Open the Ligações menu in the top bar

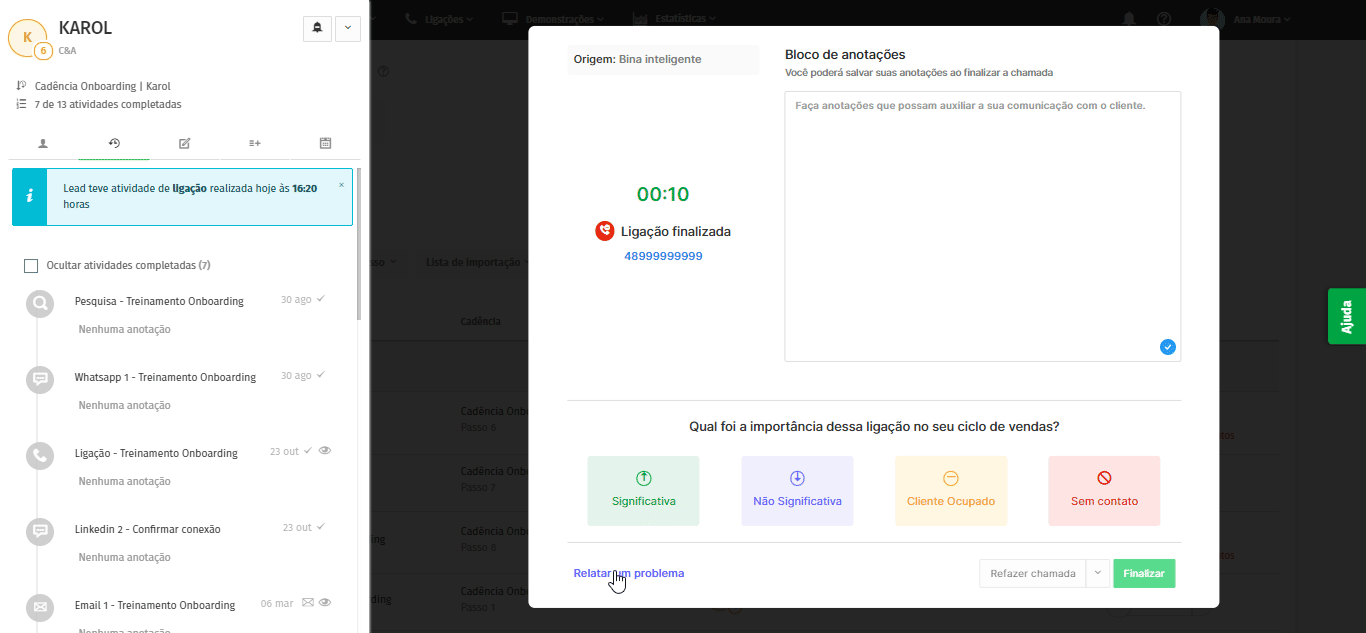click(x=439, y=18)
